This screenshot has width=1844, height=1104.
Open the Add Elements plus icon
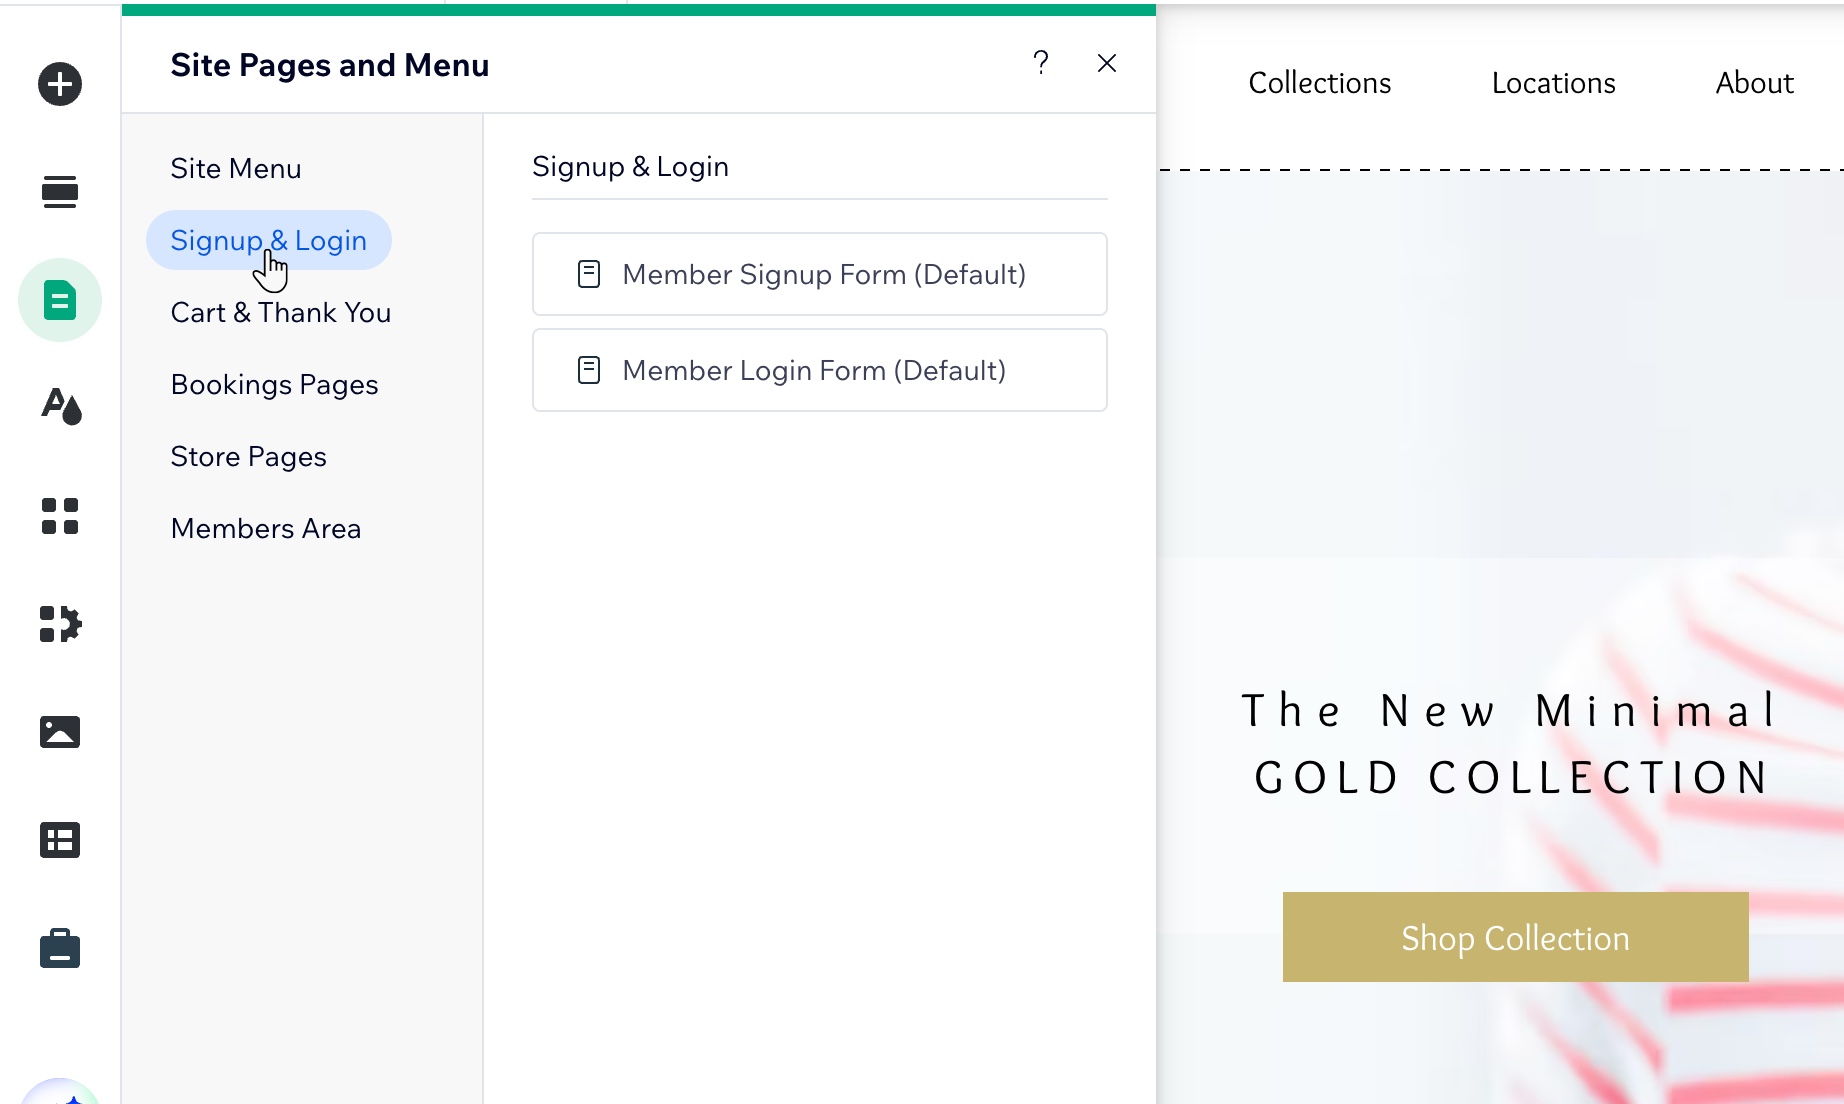click(x=60, y=84)
